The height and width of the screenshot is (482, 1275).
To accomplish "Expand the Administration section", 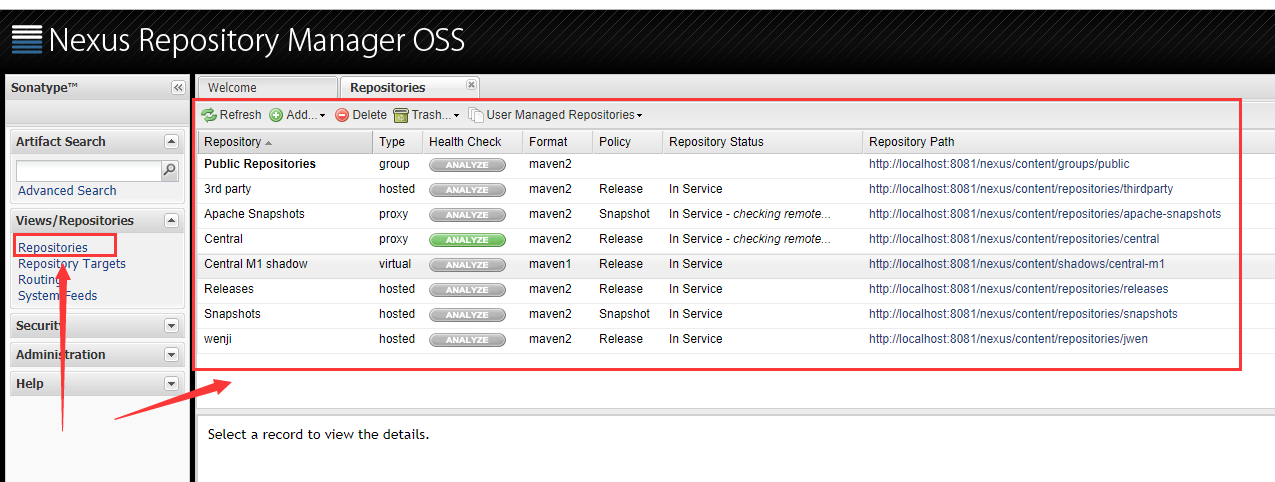I will pyautogui.click(x=171, y=355).
